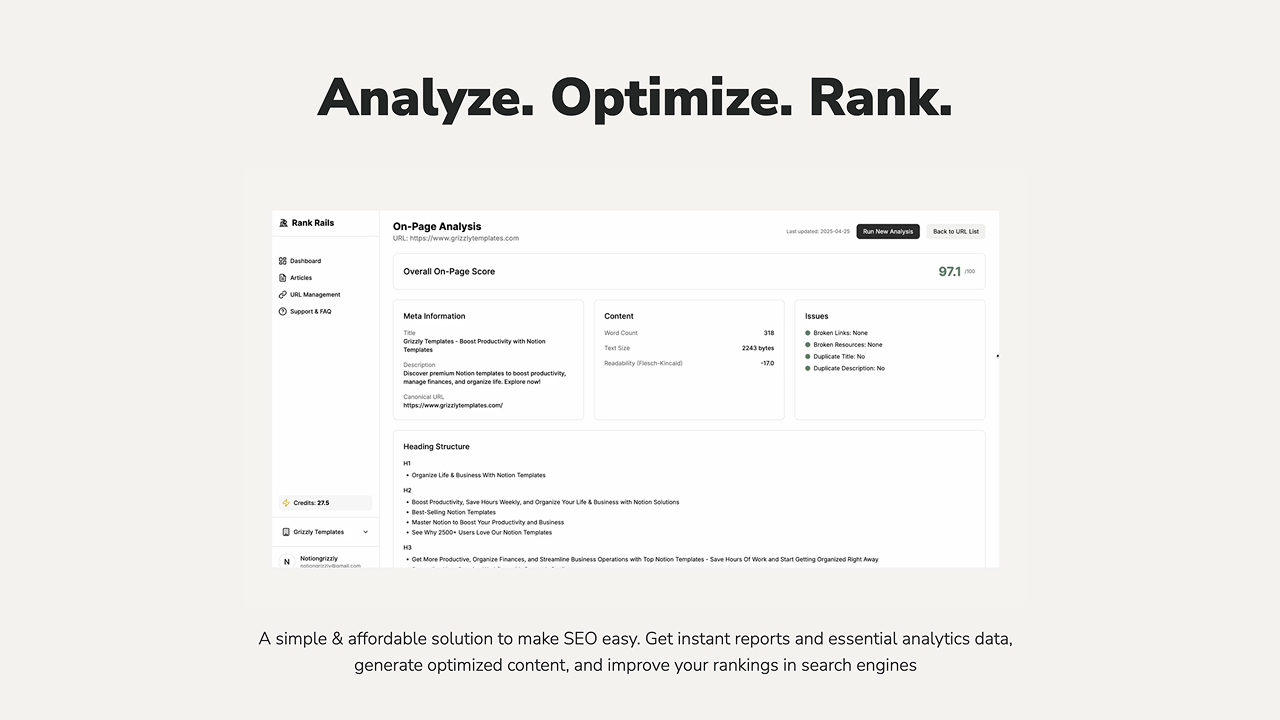Click the lightning bolt Credits icon
Viewport: 1280px width, 720px height.
tap(286, 503)
